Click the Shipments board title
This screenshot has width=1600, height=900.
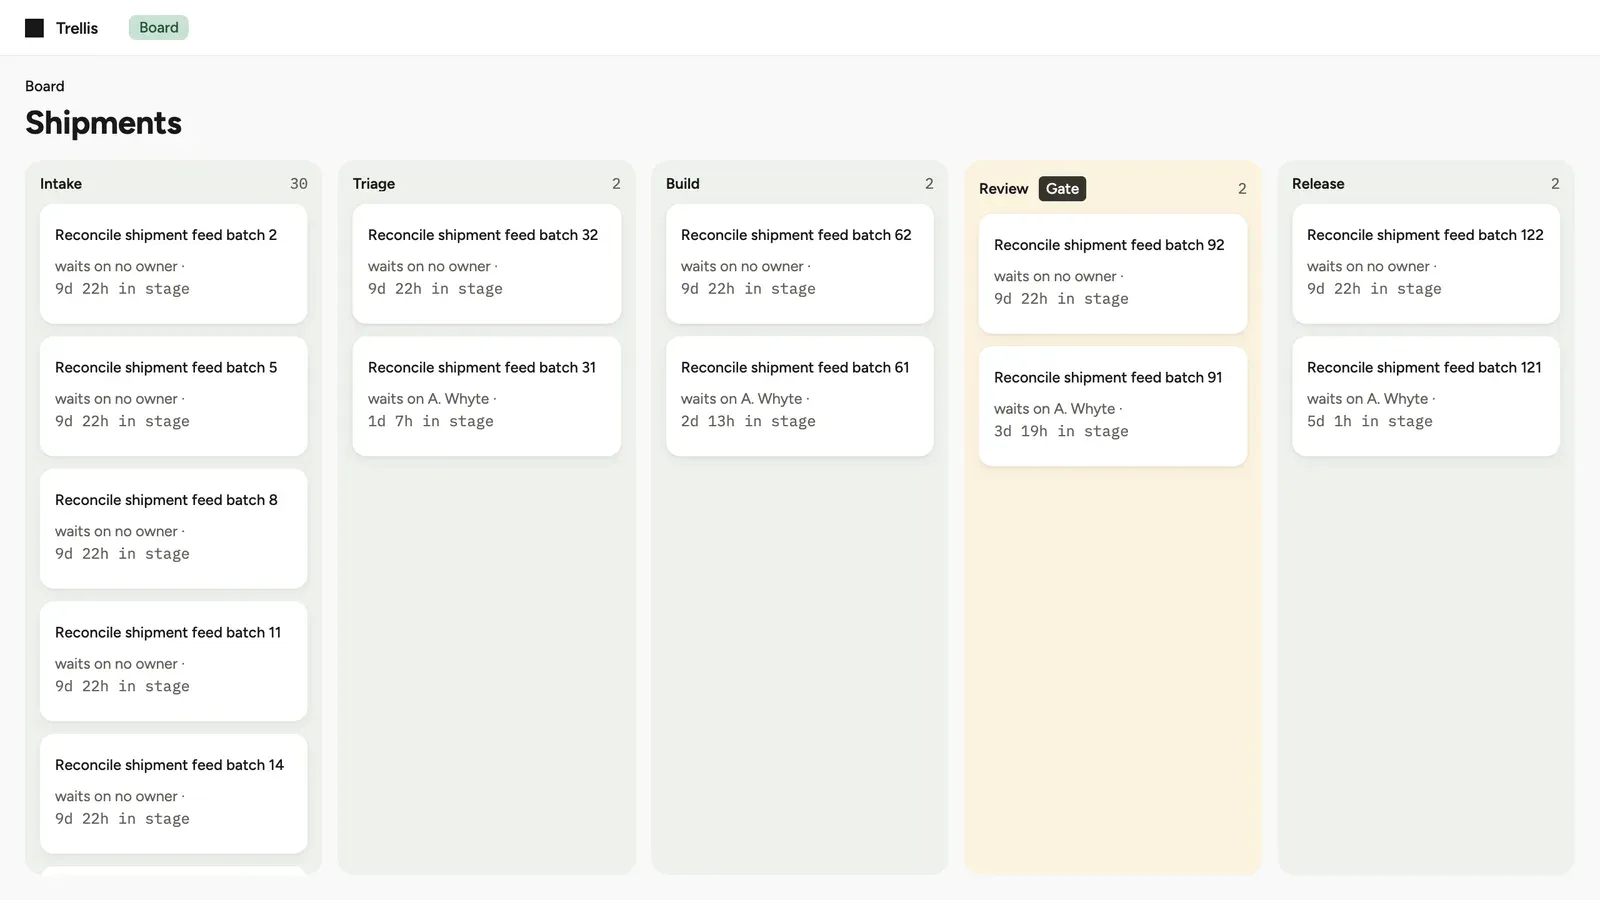(x=103, y=123)
